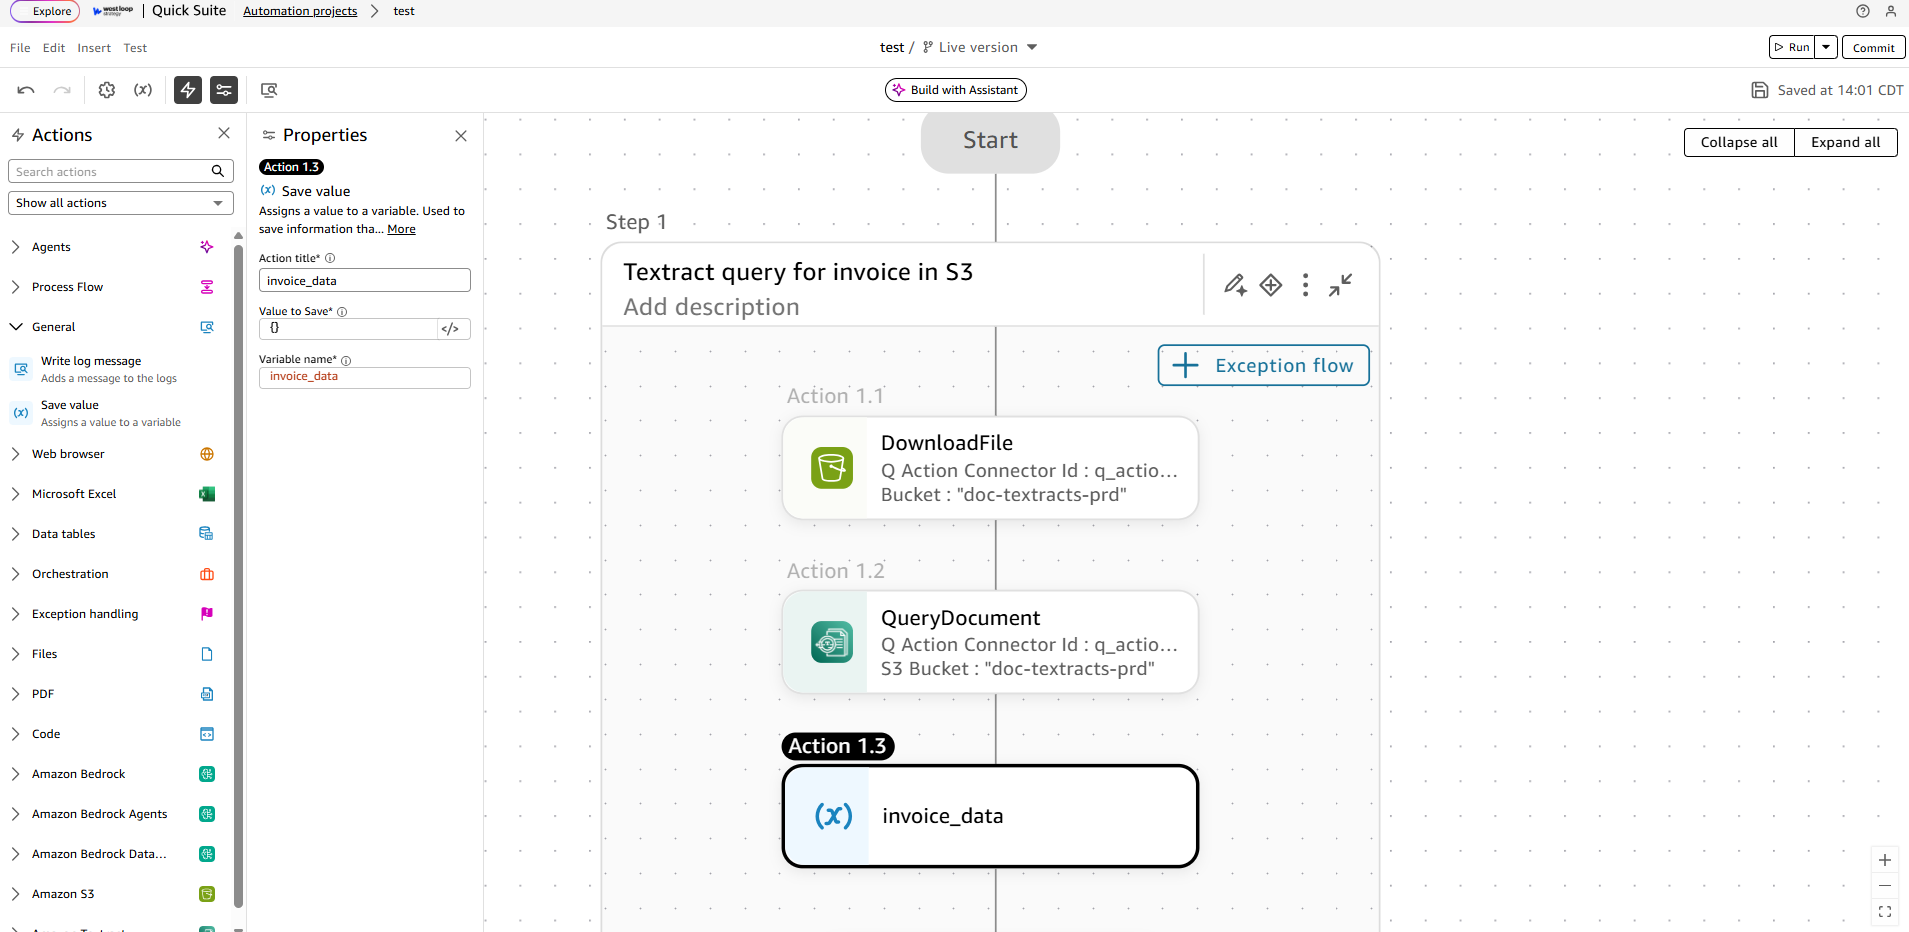Open the variables (x) panel
The width and height of the screenshot is (1909, 932).
tap(143, 90)
